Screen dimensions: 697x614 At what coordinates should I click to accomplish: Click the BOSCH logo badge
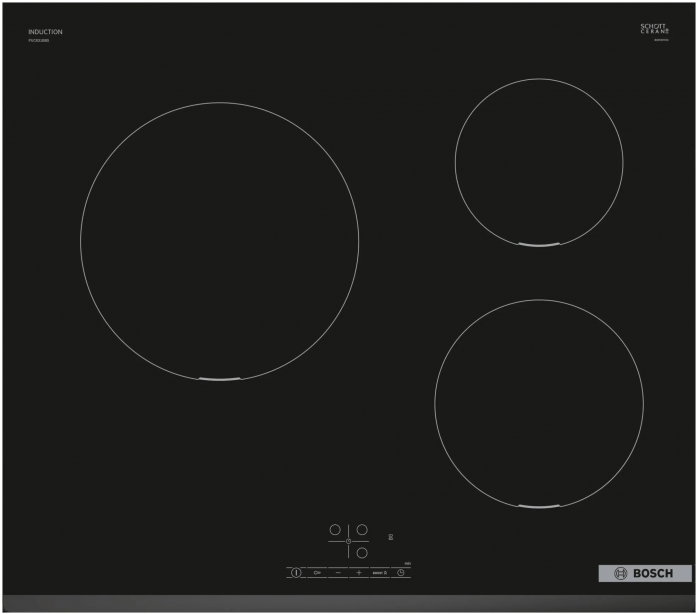[645, 573]
